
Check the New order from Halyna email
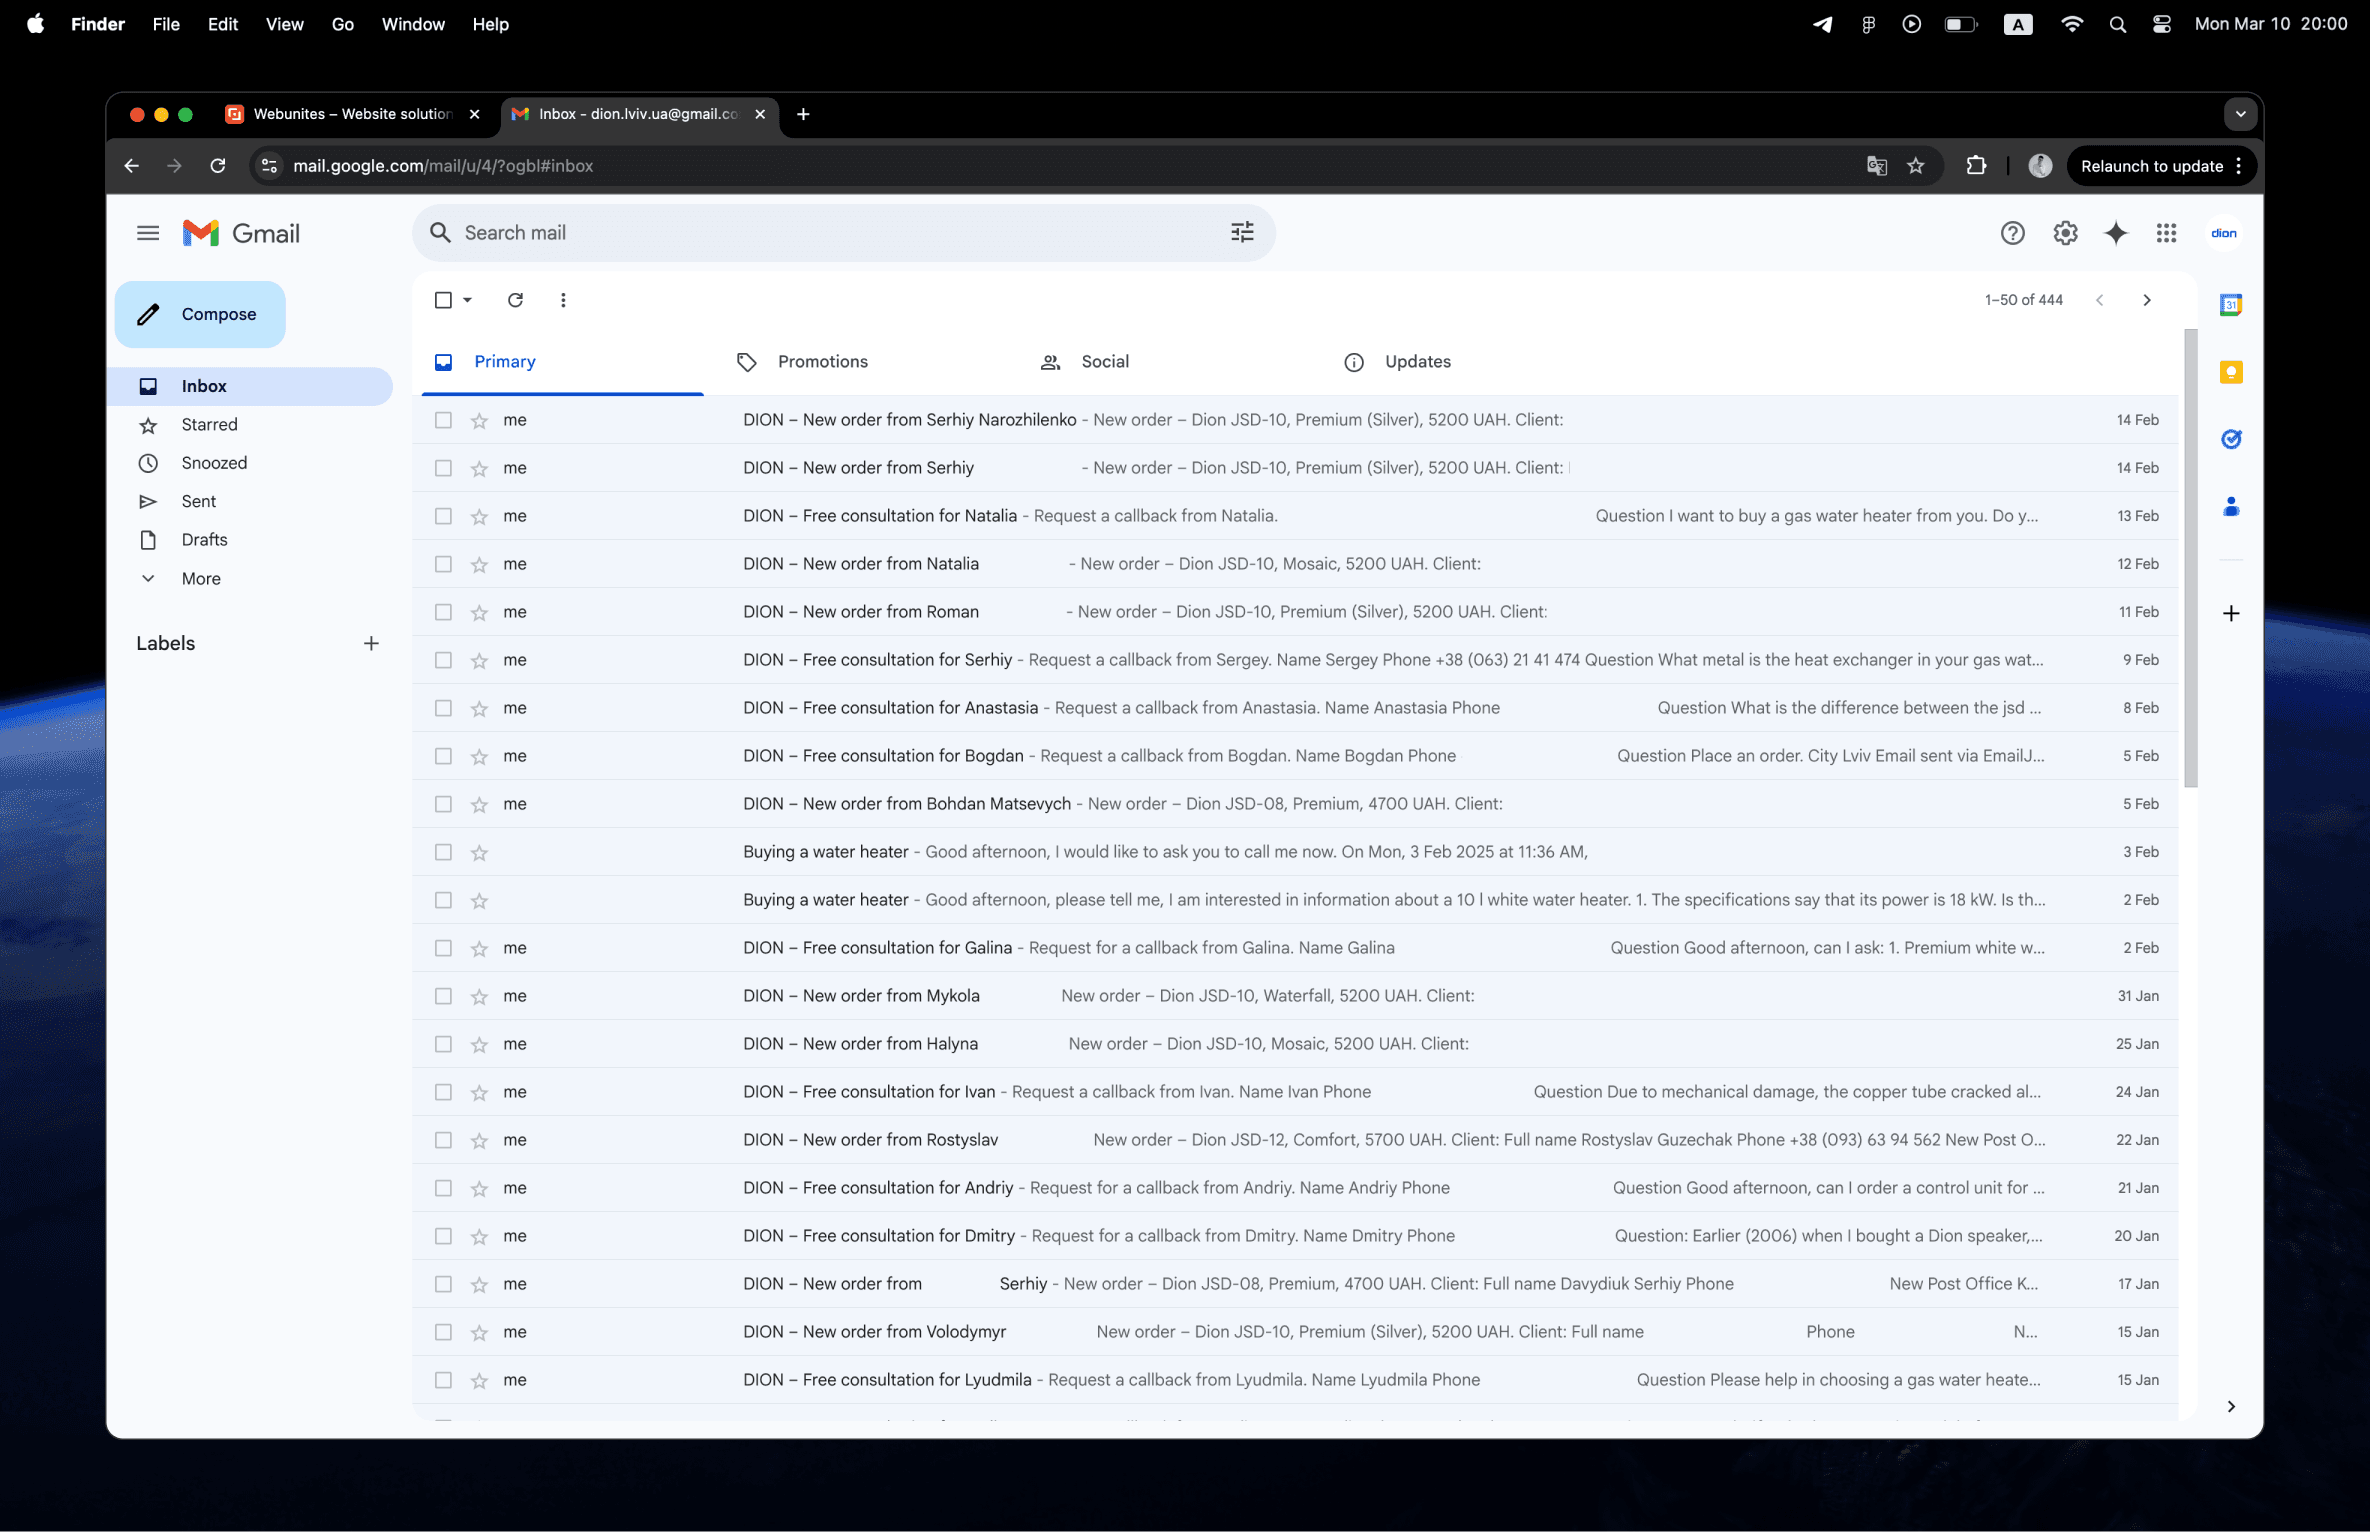(x=443, y=1045)
